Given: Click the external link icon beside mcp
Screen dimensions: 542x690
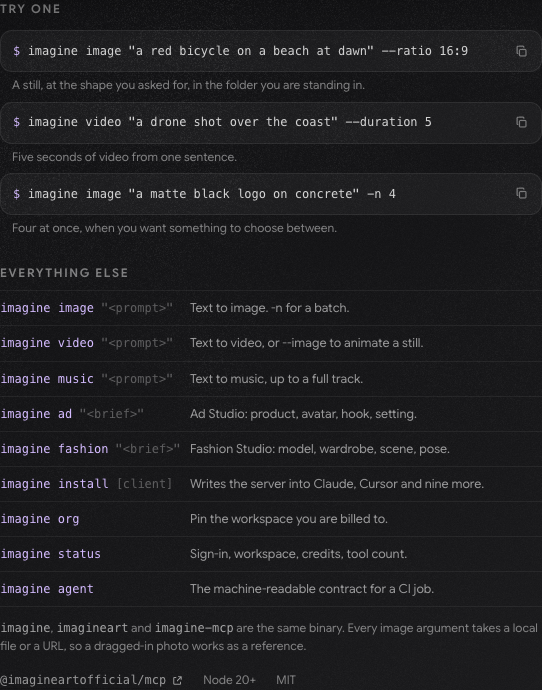Looking at the screenshot, I should pos(177,680).
